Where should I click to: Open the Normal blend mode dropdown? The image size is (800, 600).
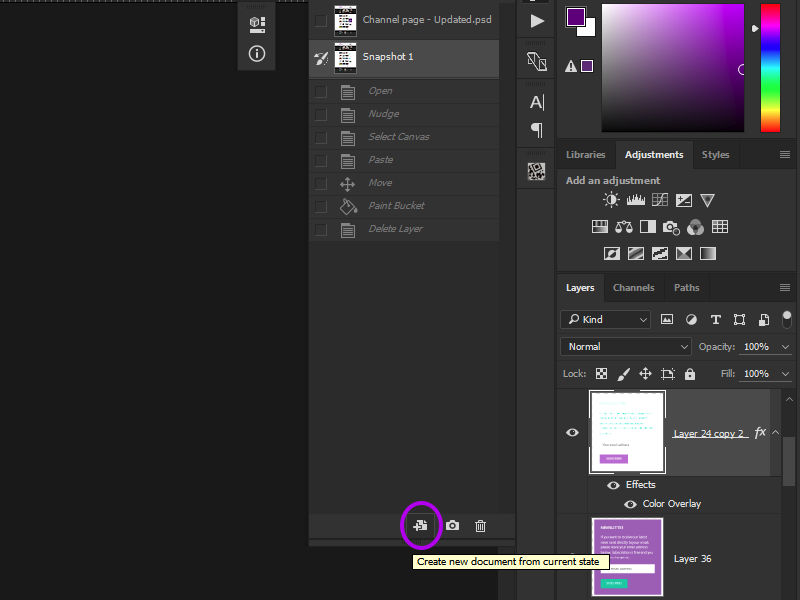point(626,347)
